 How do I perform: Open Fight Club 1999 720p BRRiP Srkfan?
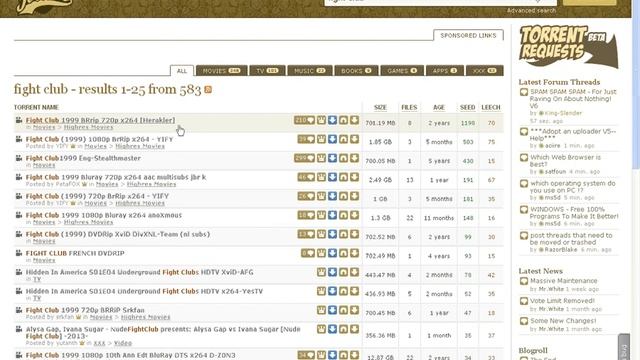[85, 310]
